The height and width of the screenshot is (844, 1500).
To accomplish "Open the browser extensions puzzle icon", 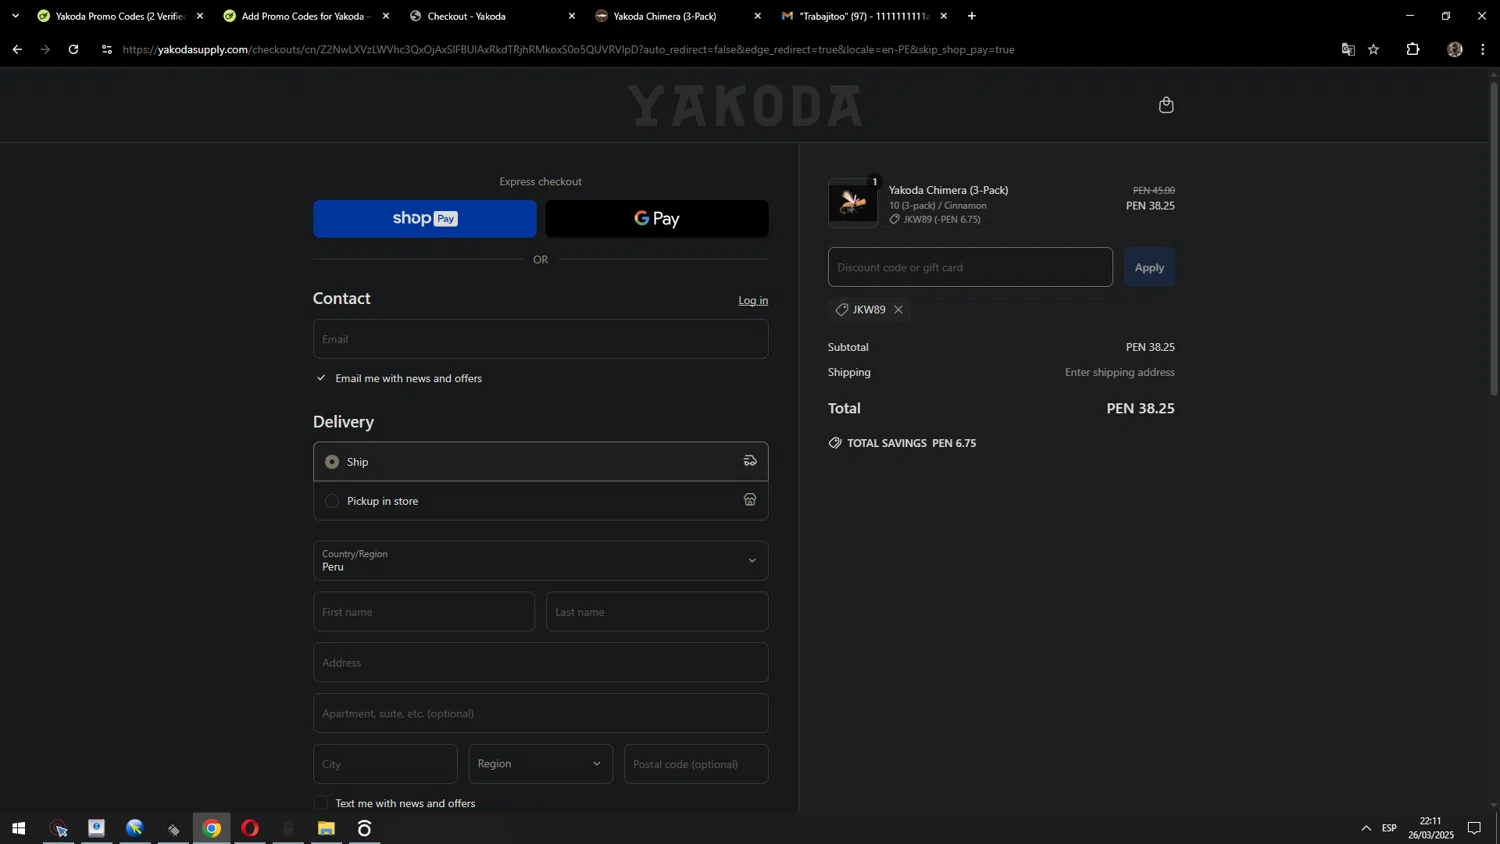I will coord(1413,49).
